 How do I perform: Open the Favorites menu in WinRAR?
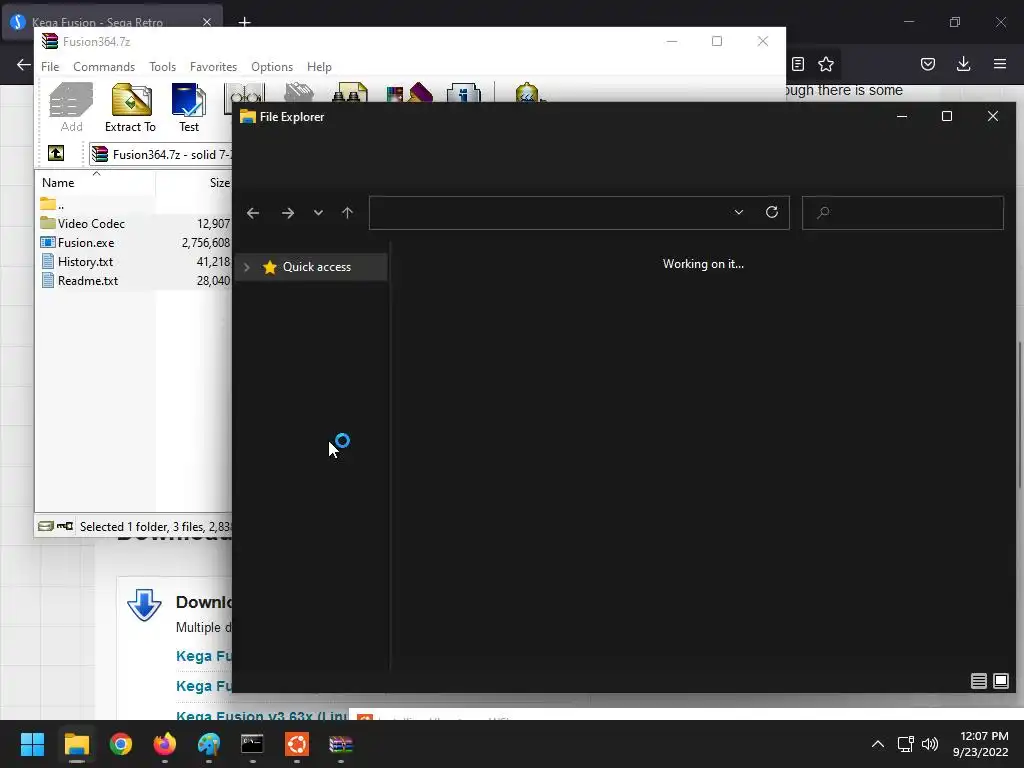(x=213, y=67)
